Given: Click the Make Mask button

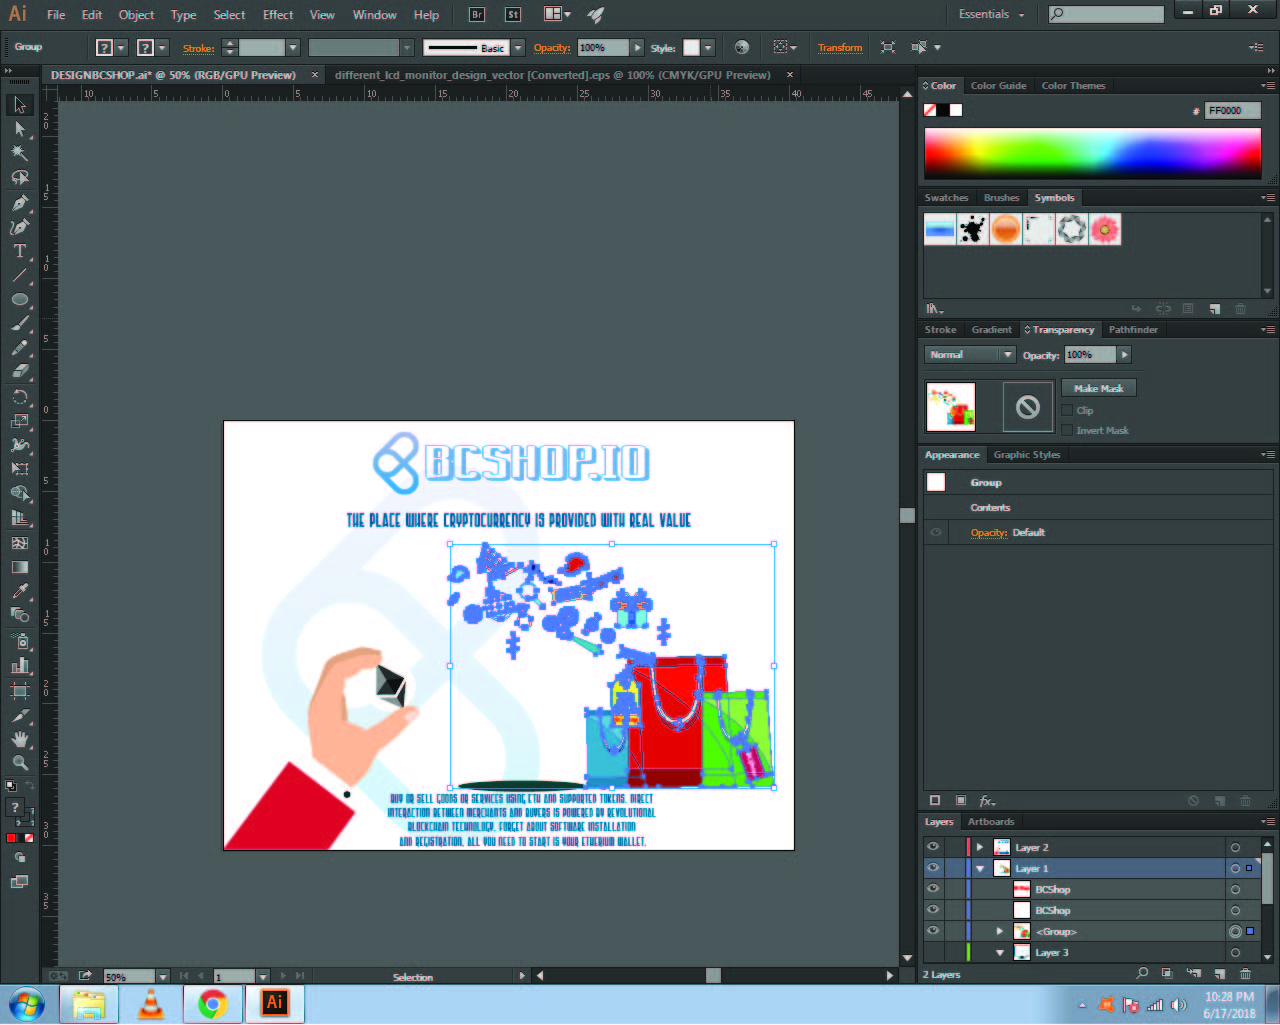Looking at the screenshot, I should 1099,388.
